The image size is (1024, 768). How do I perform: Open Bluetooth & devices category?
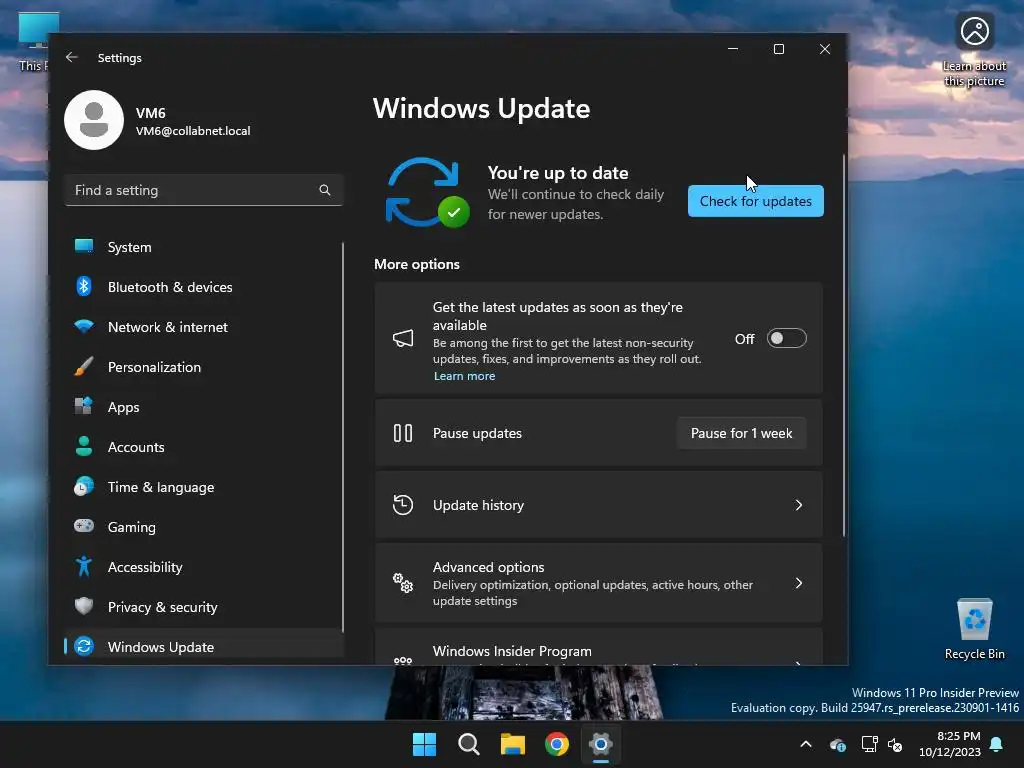coord(204,287)
